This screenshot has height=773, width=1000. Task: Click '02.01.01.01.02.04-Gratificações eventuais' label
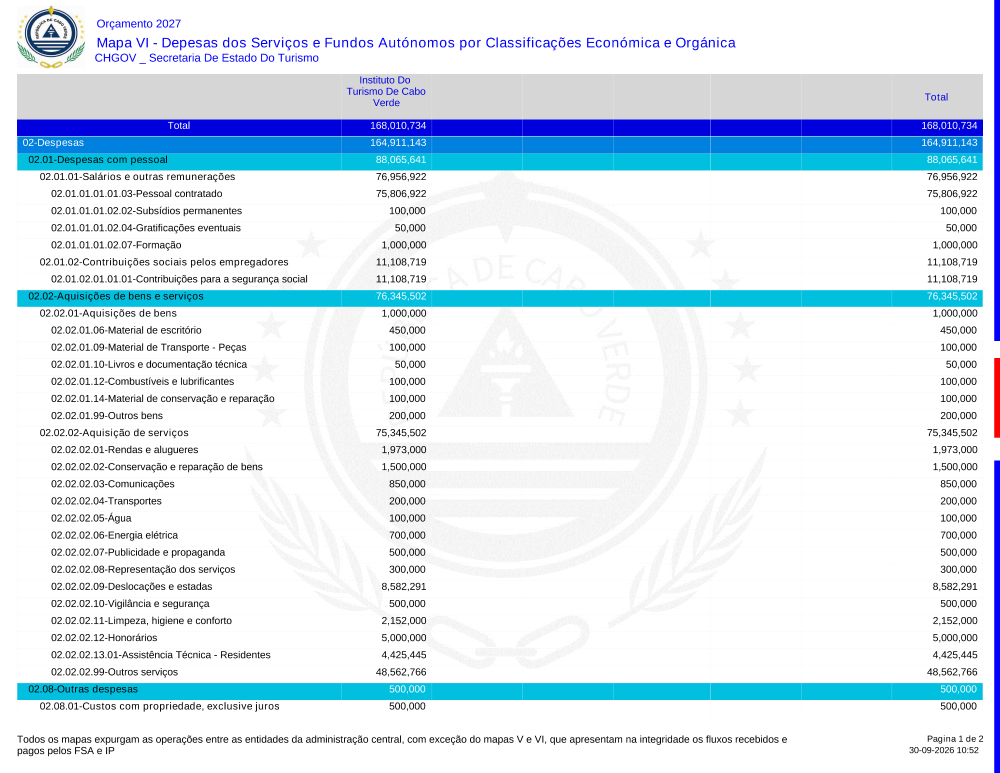[x=146, y=228]
